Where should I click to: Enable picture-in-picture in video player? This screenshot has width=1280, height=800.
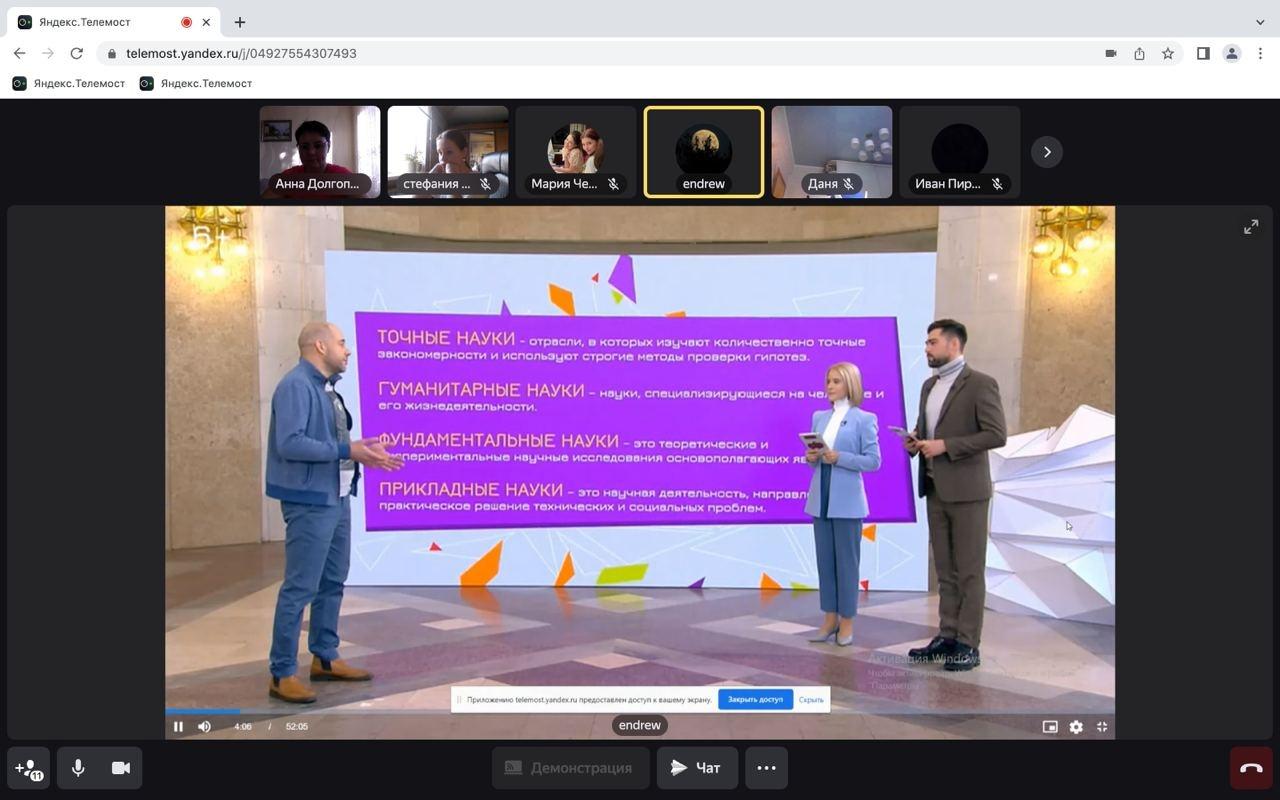pyautogui.click(x=1050, y=727)
